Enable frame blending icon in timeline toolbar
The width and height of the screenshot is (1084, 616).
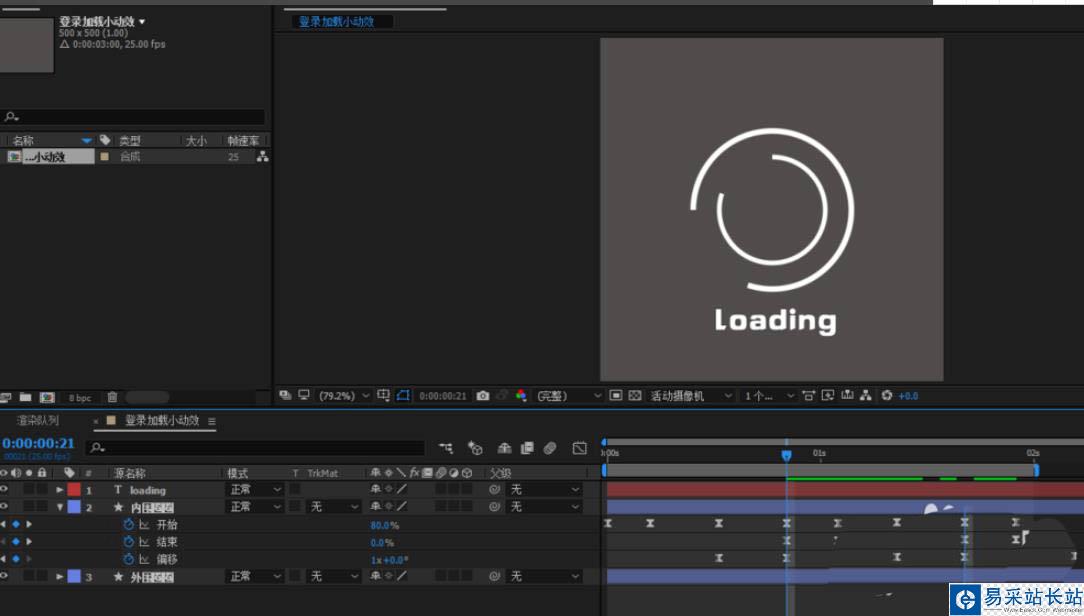click(527, 448)
